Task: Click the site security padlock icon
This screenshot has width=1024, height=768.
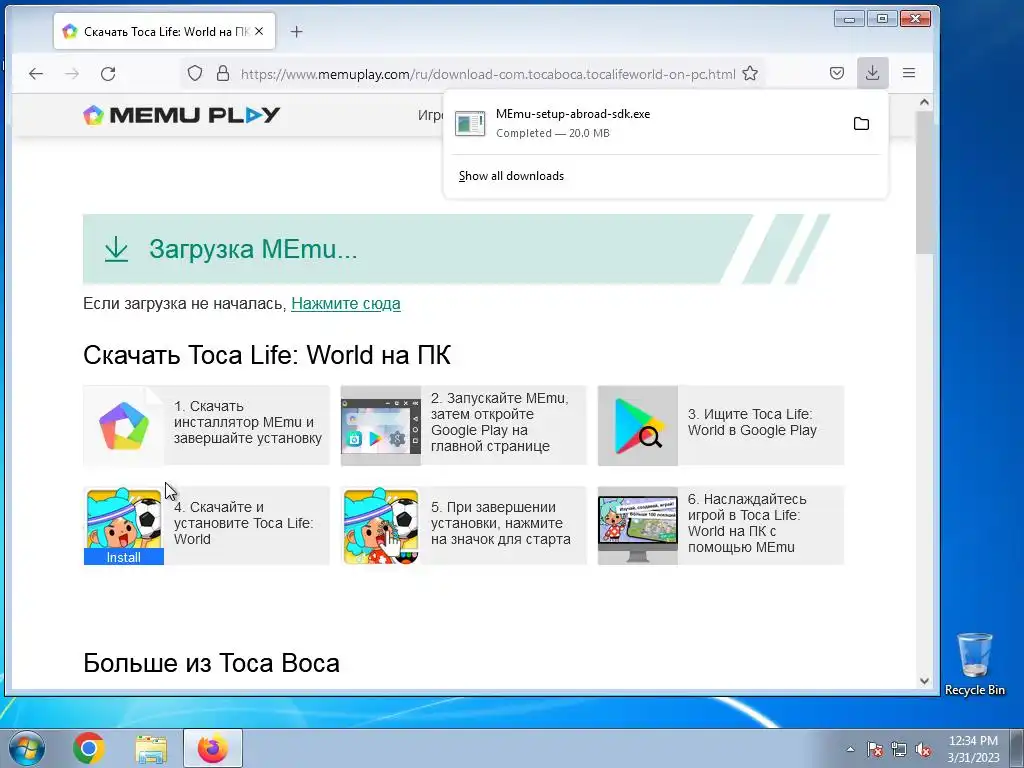Action: coord(223,73)
